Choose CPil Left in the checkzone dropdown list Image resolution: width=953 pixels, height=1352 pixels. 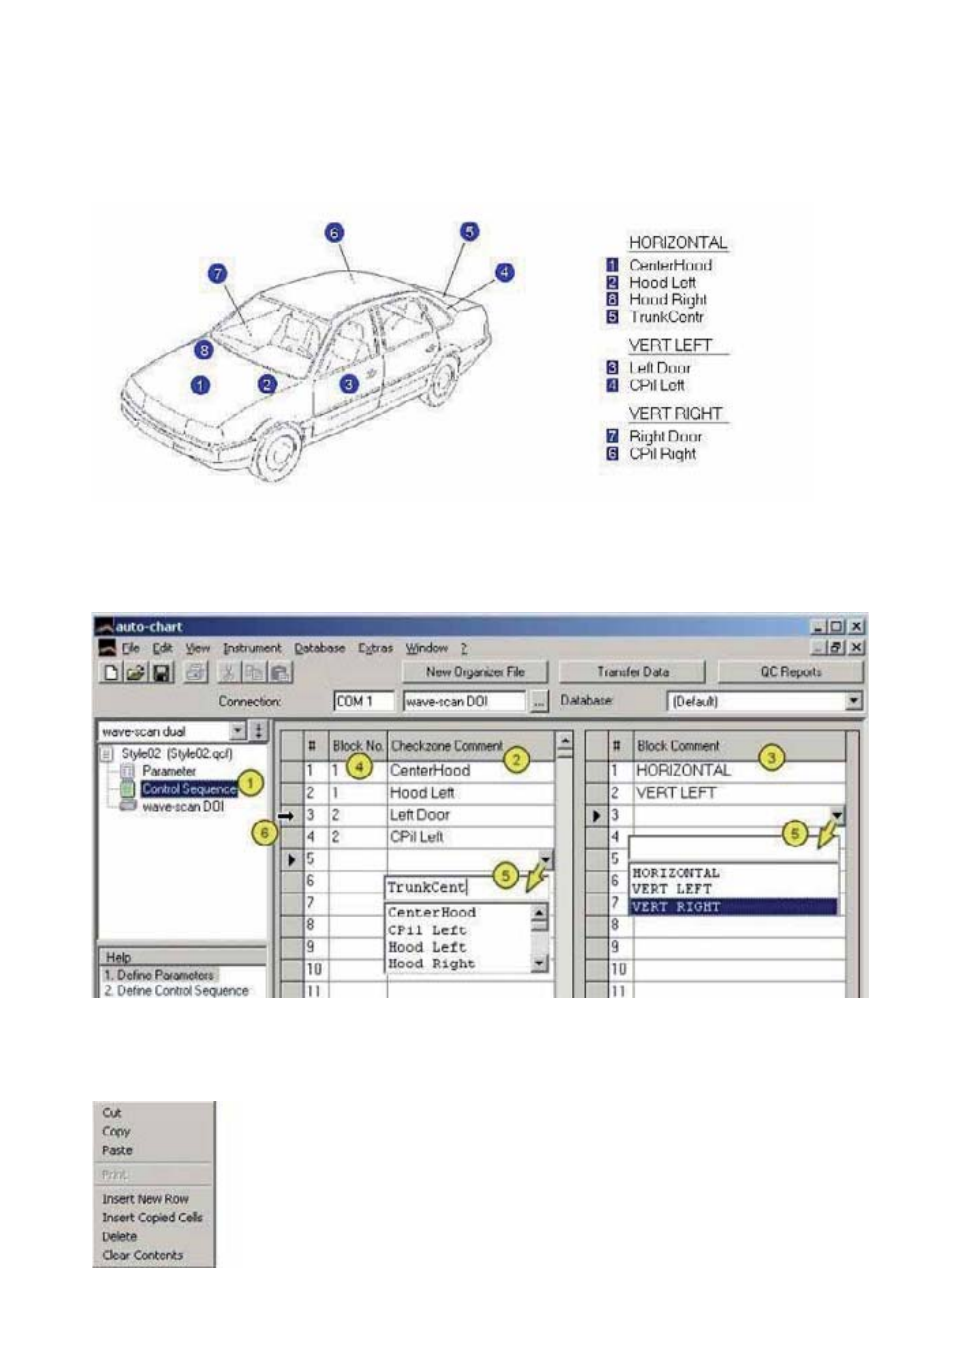(x=458, y=930)
